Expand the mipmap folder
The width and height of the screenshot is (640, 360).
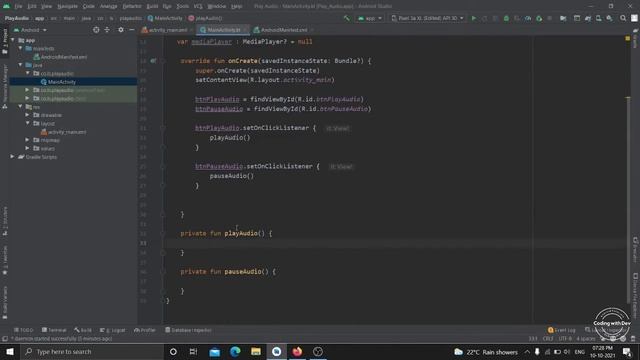(x=27, y=140)
